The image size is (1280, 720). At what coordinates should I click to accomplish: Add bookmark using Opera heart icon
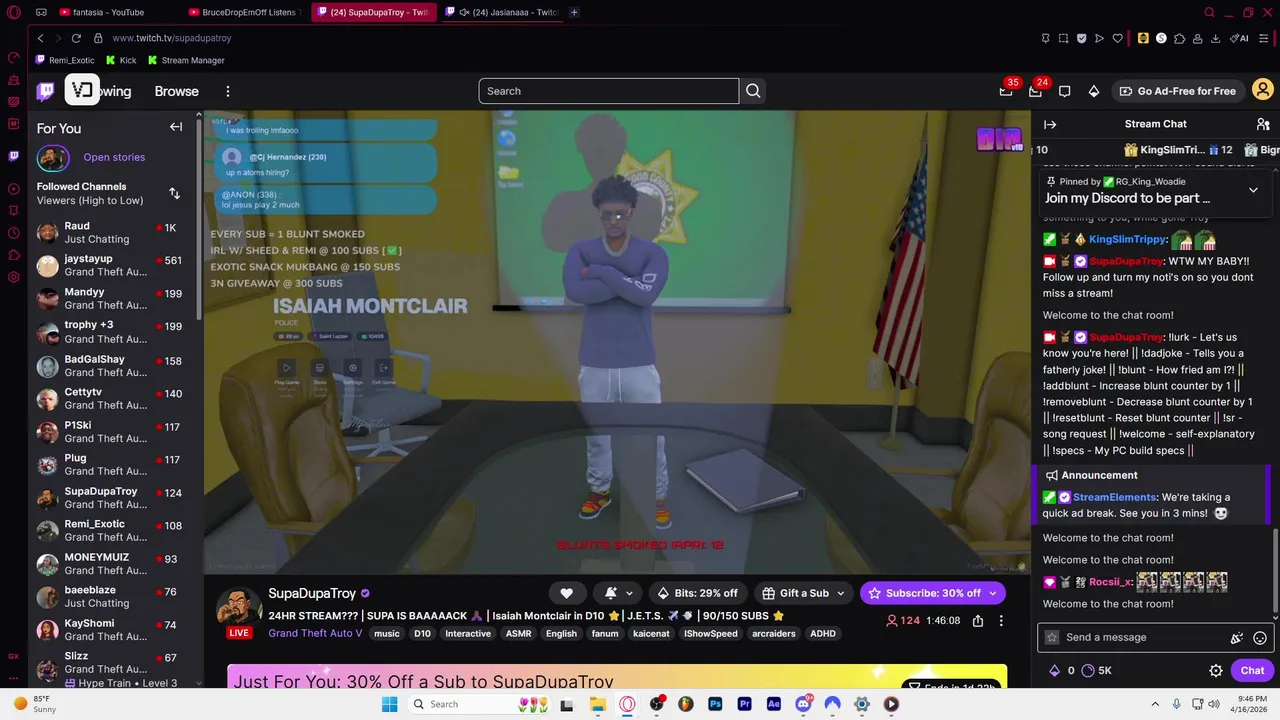pyautogui.click(x=1117, y=38)
